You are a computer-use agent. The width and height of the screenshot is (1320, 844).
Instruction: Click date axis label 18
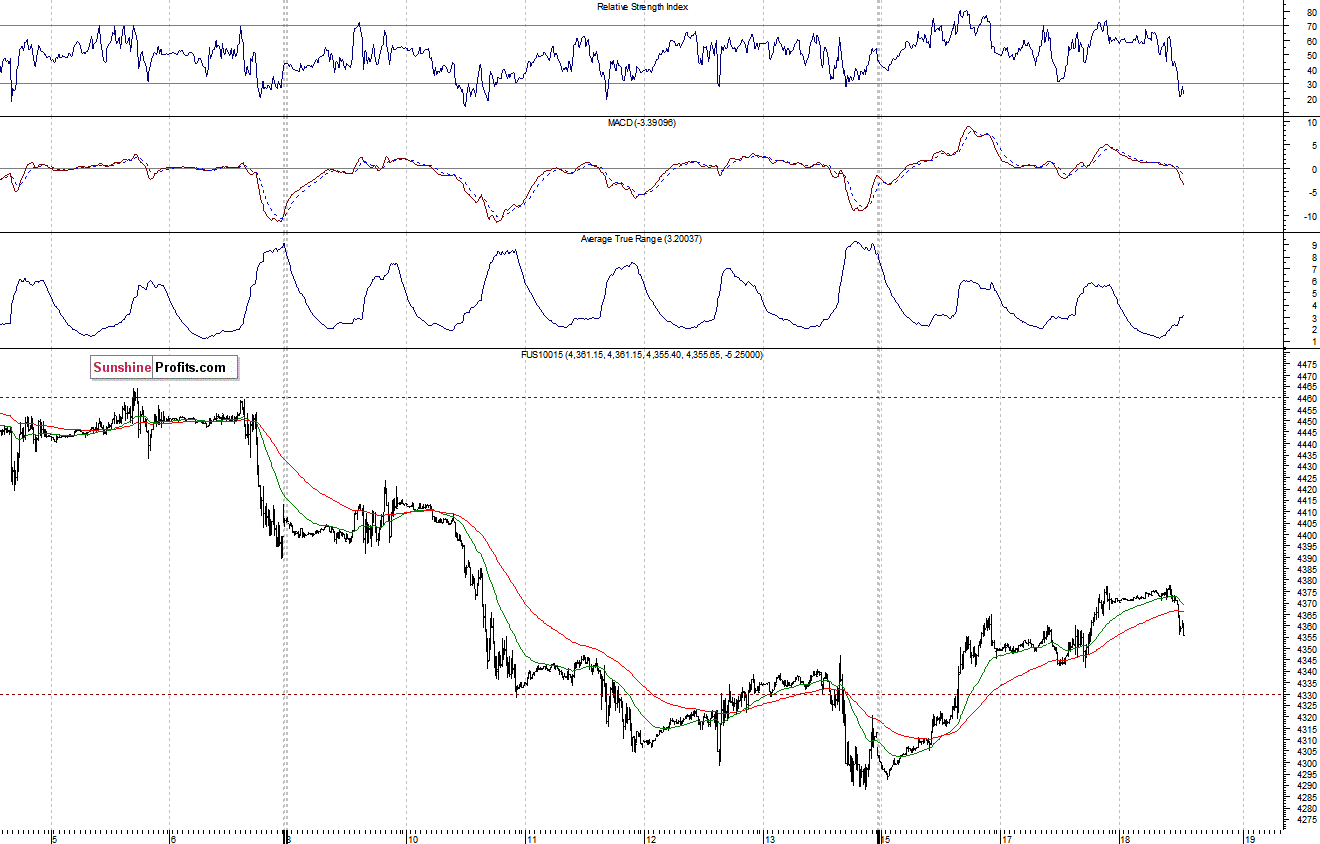pos(1125,838)
